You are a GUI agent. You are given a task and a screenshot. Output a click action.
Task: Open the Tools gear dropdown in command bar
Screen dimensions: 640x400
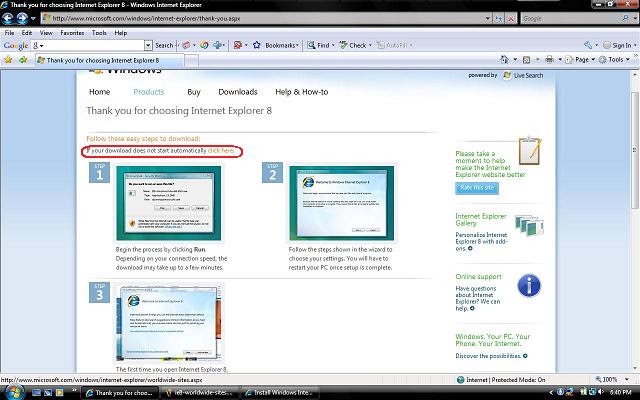[613, 60]
